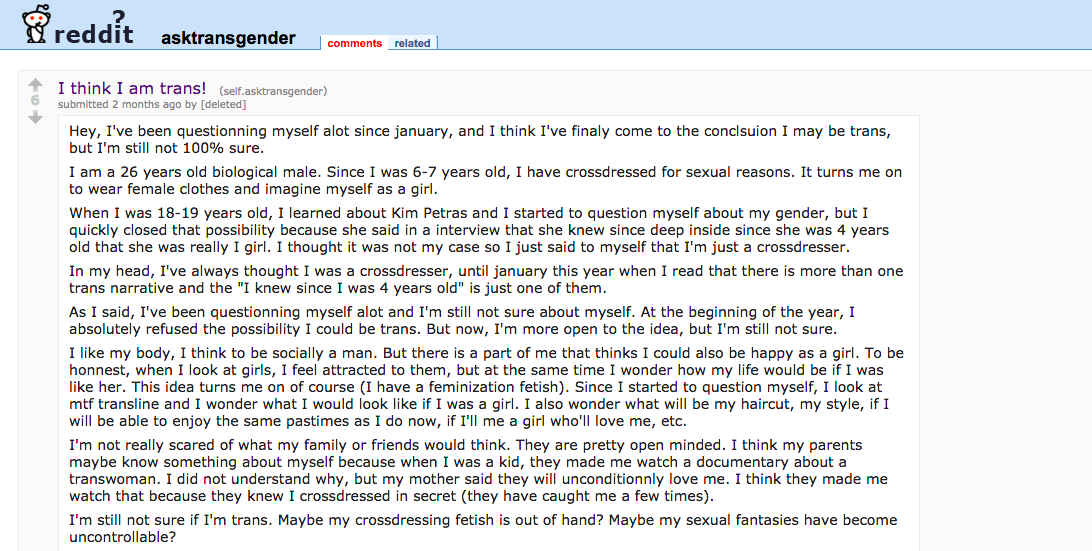1092x551 pixels.
Task: Switch to the comments tab
Action: [354, 43]
